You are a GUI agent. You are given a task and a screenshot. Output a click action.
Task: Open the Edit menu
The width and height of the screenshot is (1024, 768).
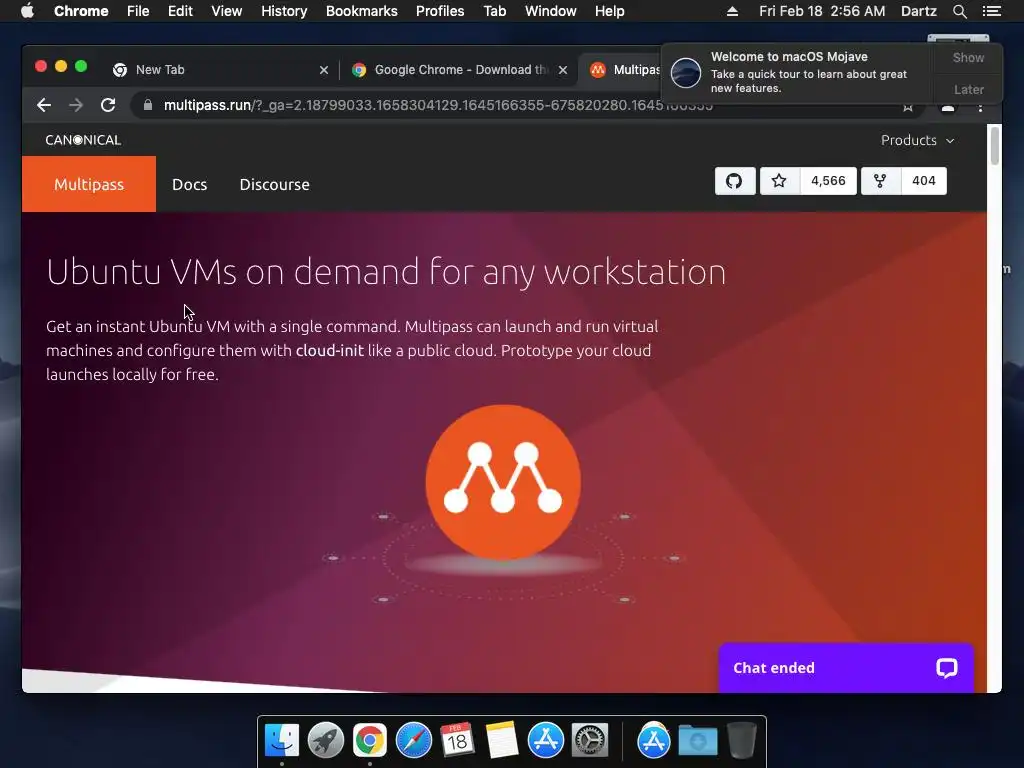pyautogui.click(x=180, y=11)
